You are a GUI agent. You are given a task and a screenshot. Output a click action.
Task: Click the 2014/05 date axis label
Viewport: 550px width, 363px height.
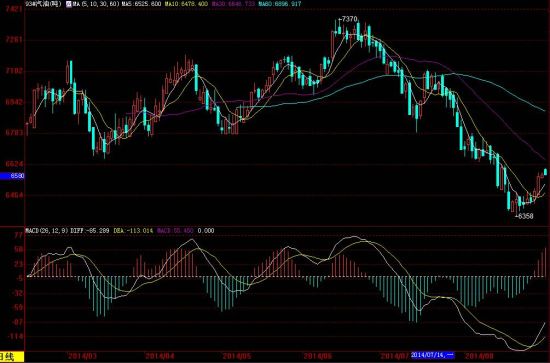(237, 356)
